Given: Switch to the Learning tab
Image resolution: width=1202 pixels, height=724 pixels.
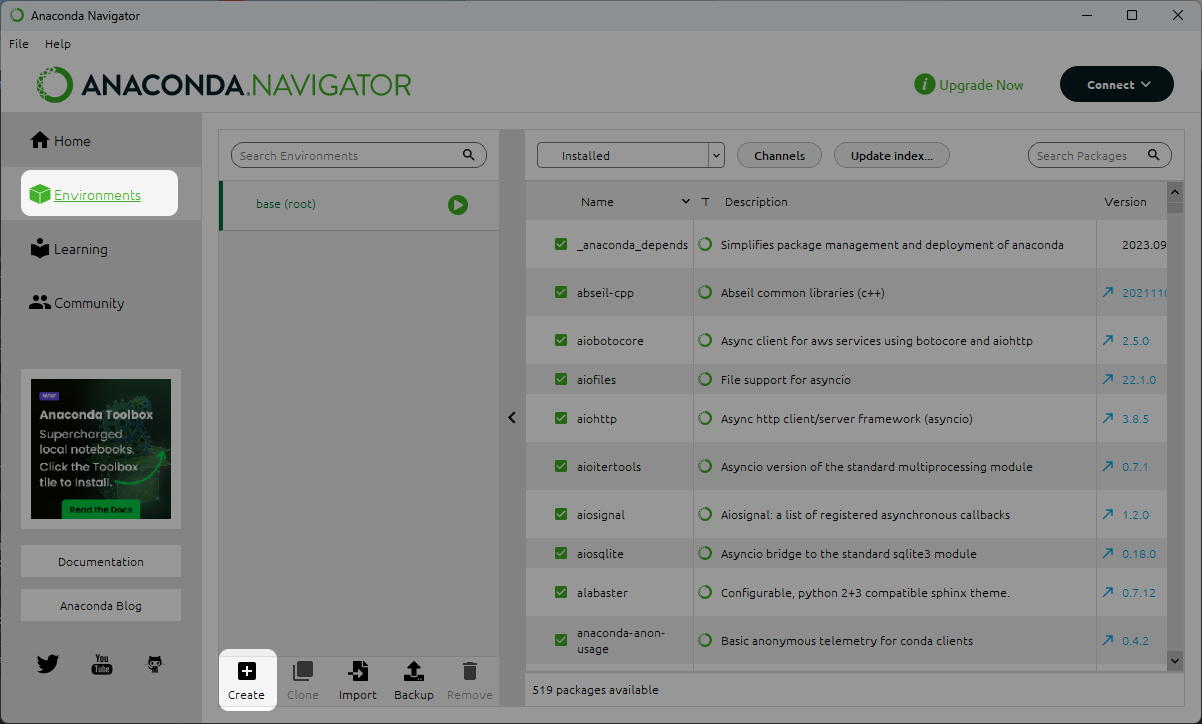Looking at the screenshot, I should 100,249.
